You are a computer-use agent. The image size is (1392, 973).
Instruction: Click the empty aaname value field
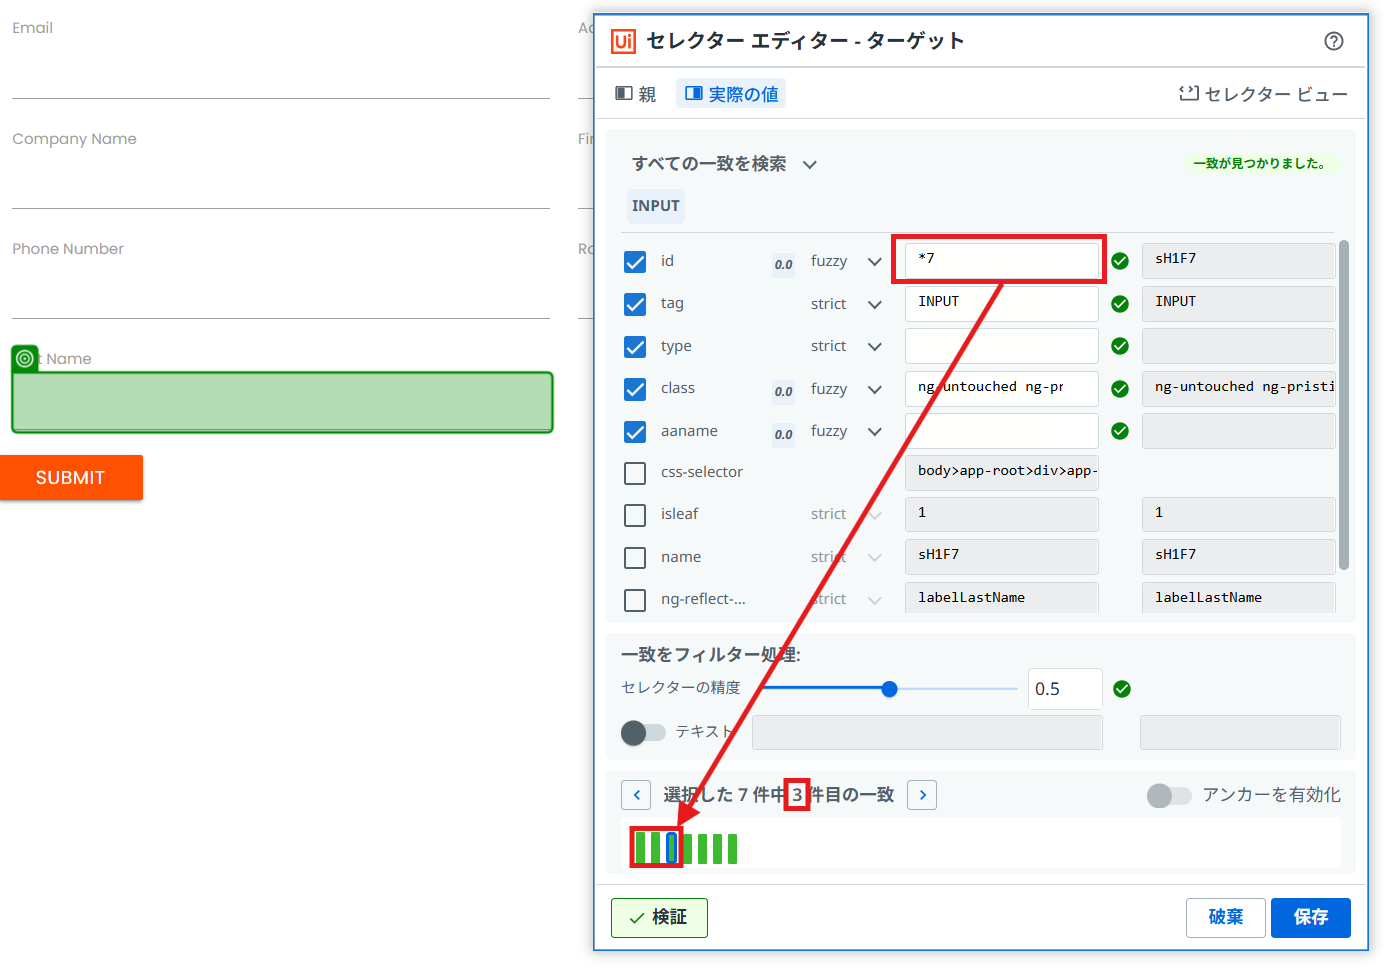coord(1002,431)
